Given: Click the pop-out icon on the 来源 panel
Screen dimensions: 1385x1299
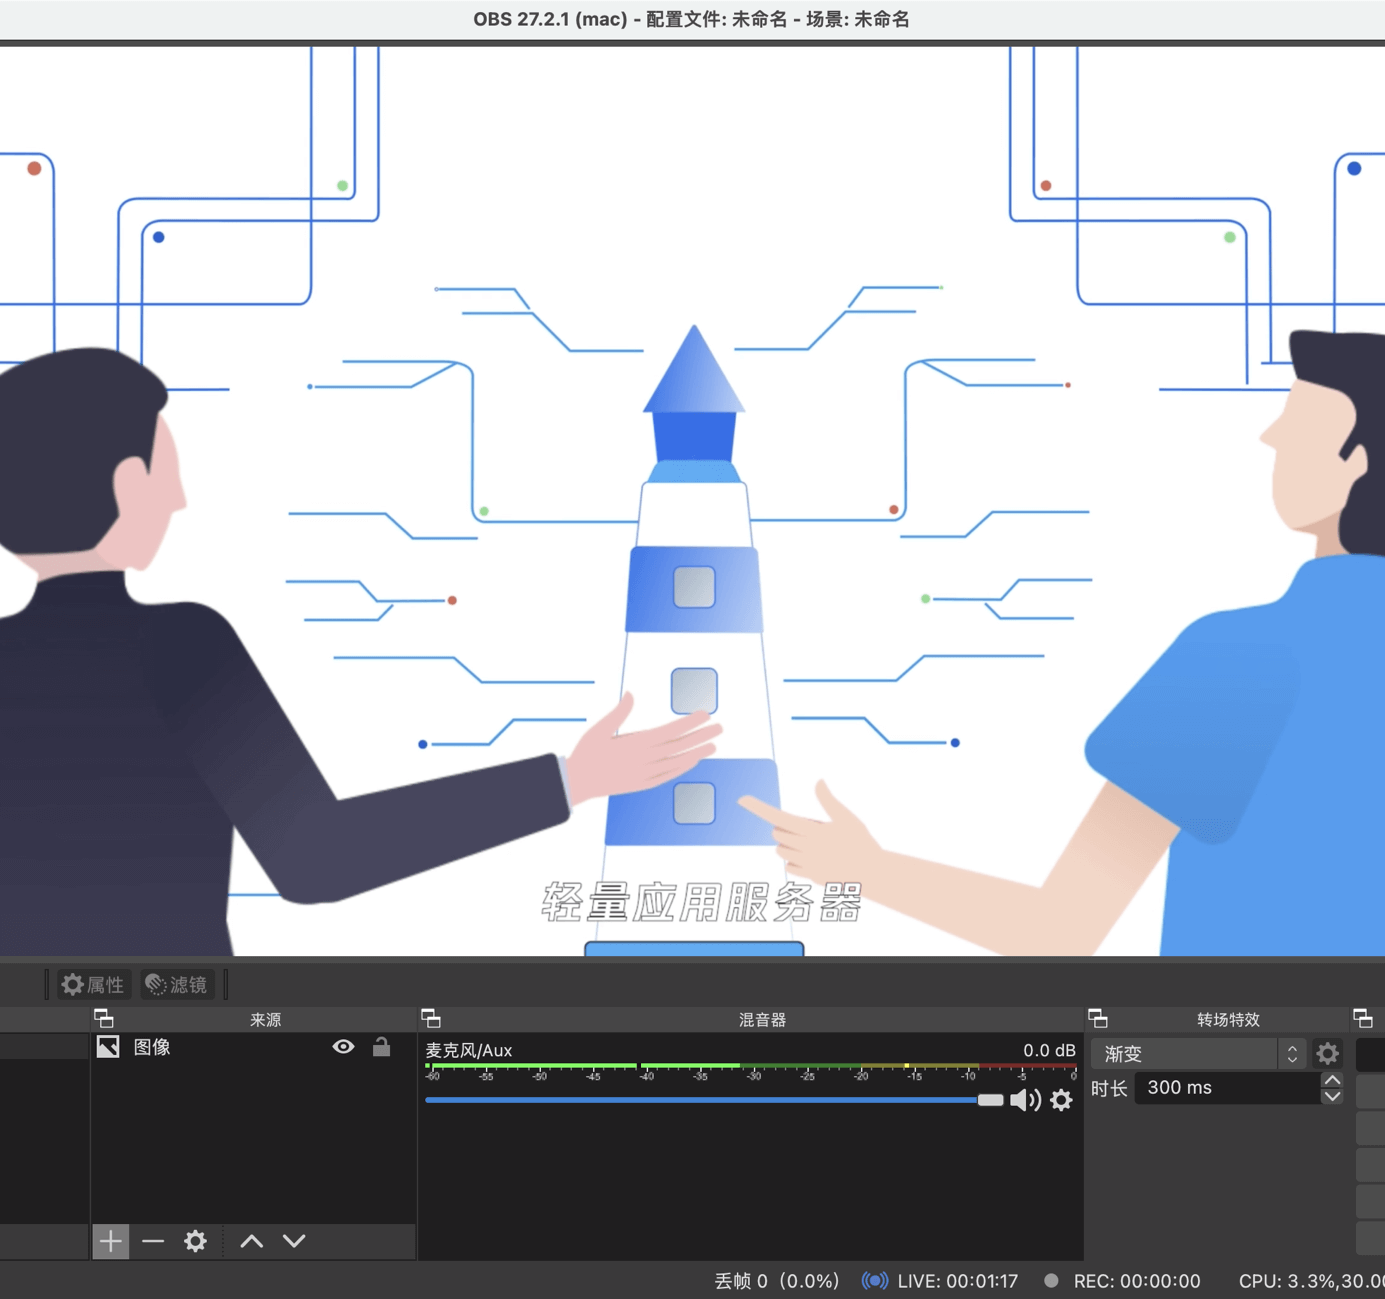Looking at the screenshot, I should (105, 1018).
